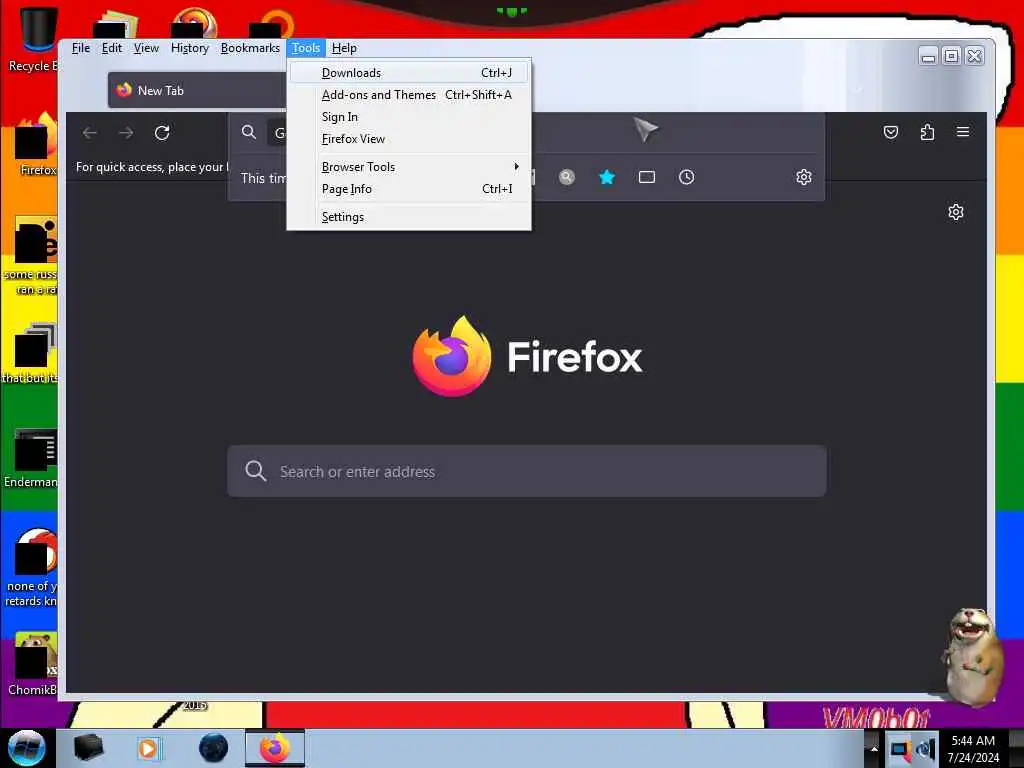Click the Back navigation arrow
The image size is (1024, 768).
pos(90,133)
